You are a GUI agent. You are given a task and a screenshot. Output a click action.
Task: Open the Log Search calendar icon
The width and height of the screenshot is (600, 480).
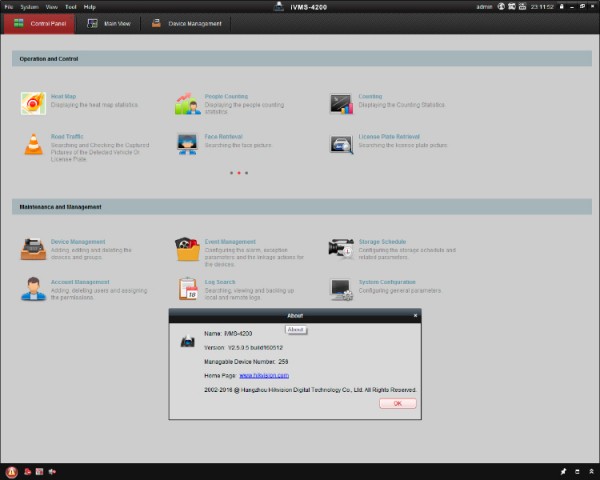click(x=188, y=289)
